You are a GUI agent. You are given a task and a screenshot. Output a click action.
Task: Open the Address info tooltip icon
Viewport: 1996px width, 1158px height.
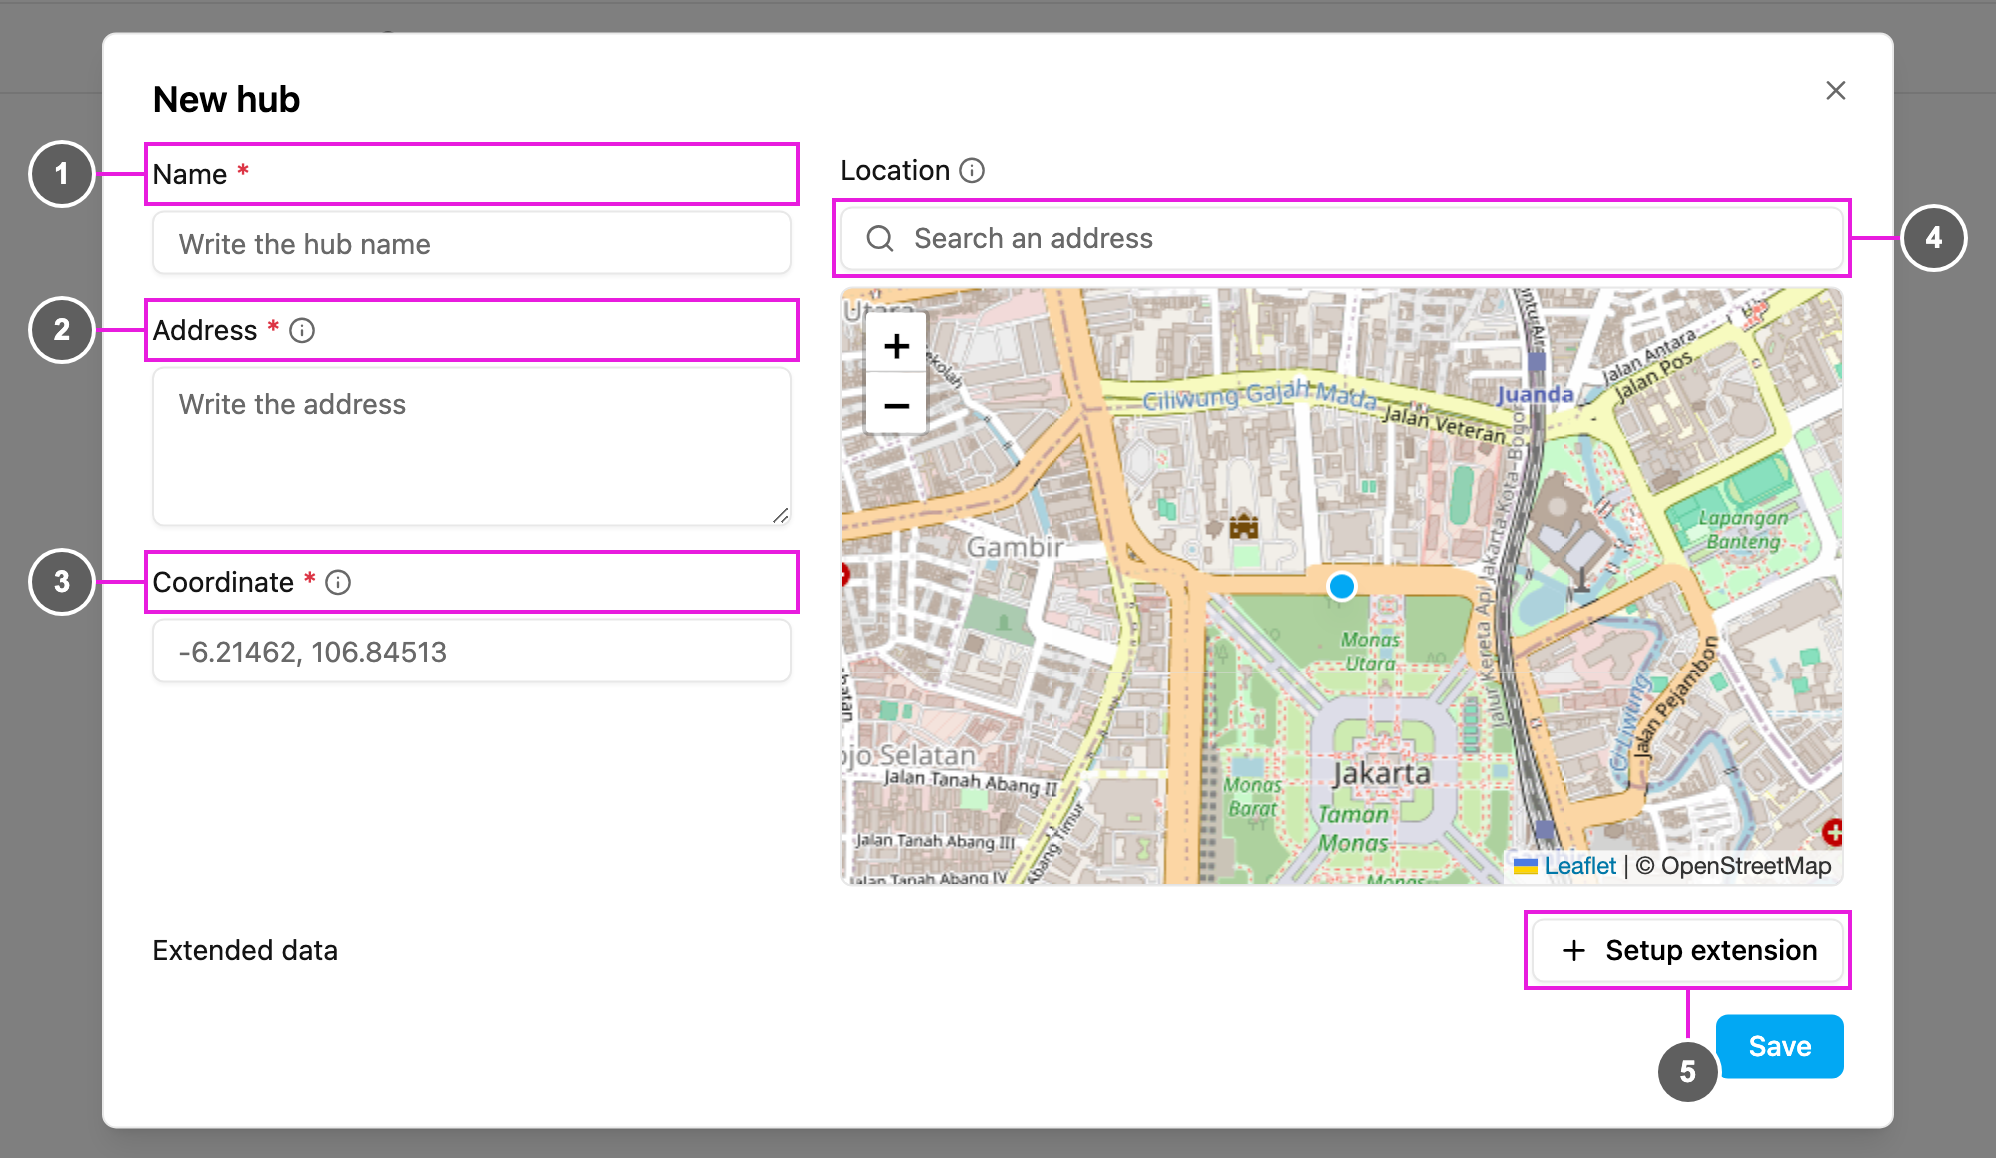(x=302, y=331)
